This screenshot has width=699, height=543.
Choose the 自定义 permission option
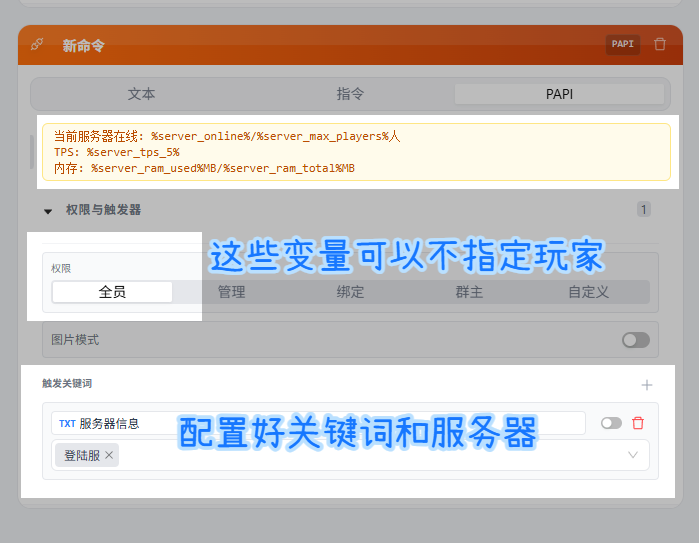point(588,292)
